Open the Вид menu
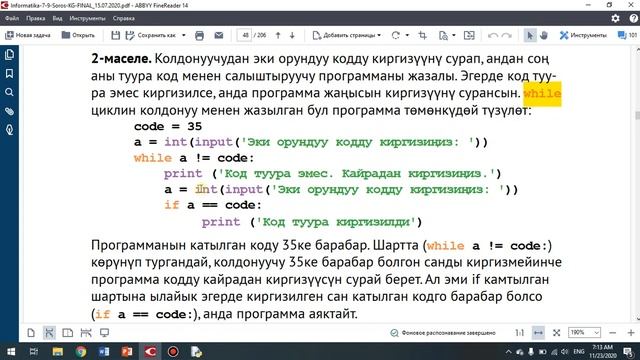 tap(57, 18)
